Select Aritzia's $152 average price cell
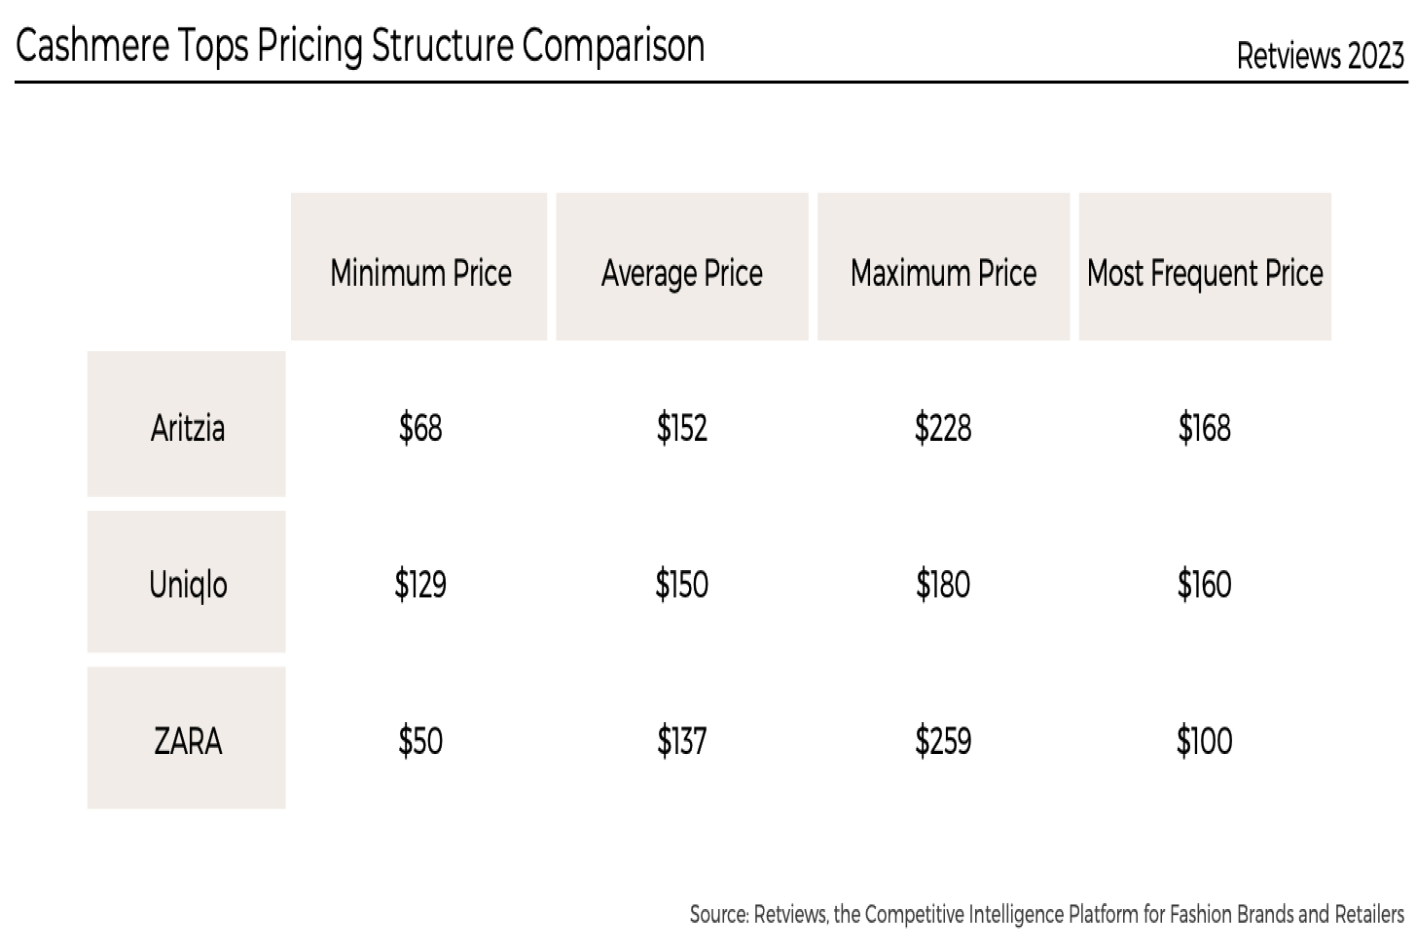Image resolution: width=1416 pixels, height=944 pixels. [682, 428]
